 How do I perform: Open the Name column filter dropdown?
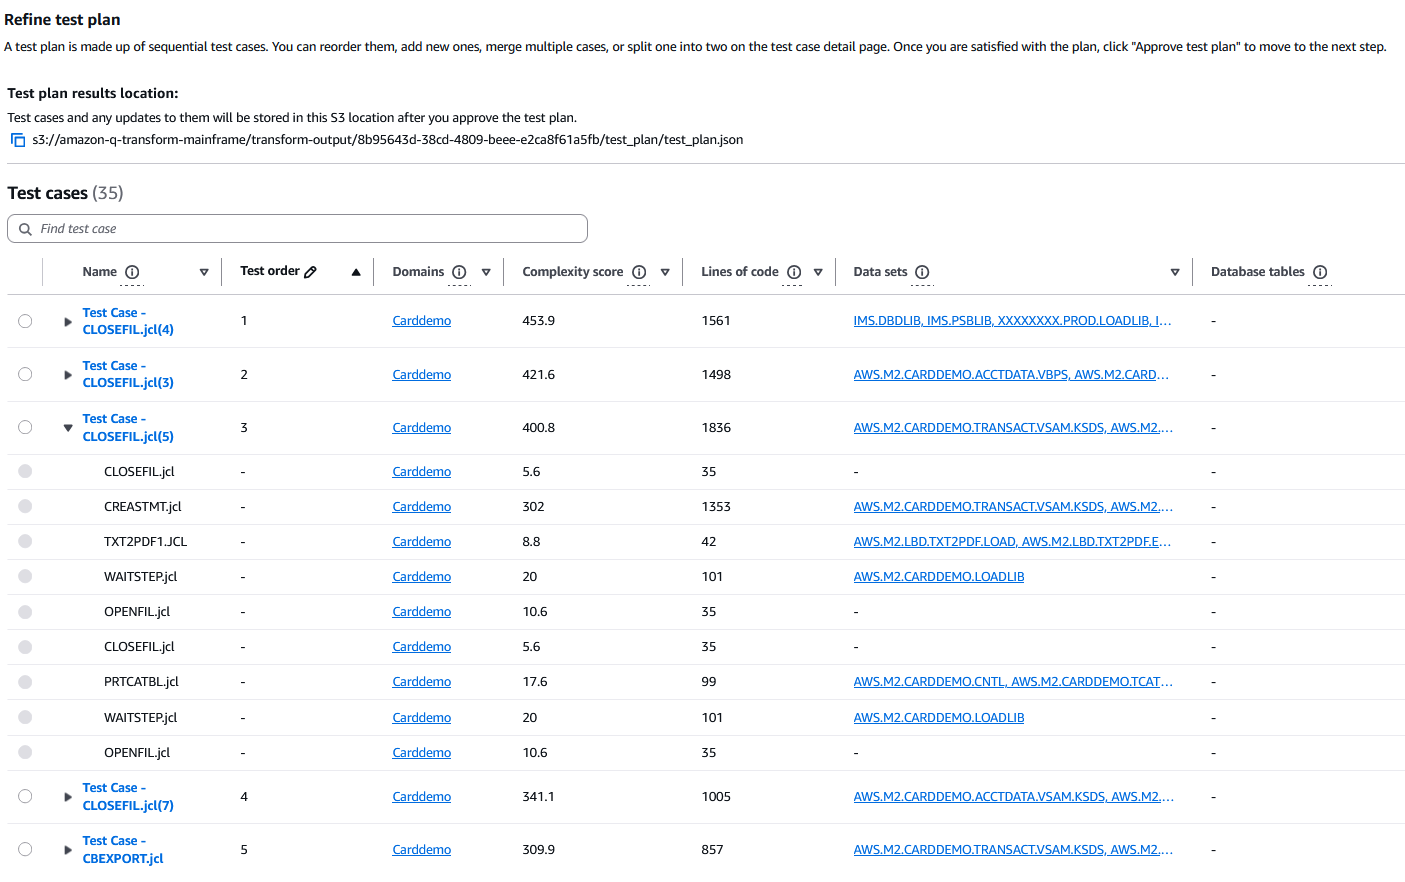pyautogui.click(x=204, y=272)
